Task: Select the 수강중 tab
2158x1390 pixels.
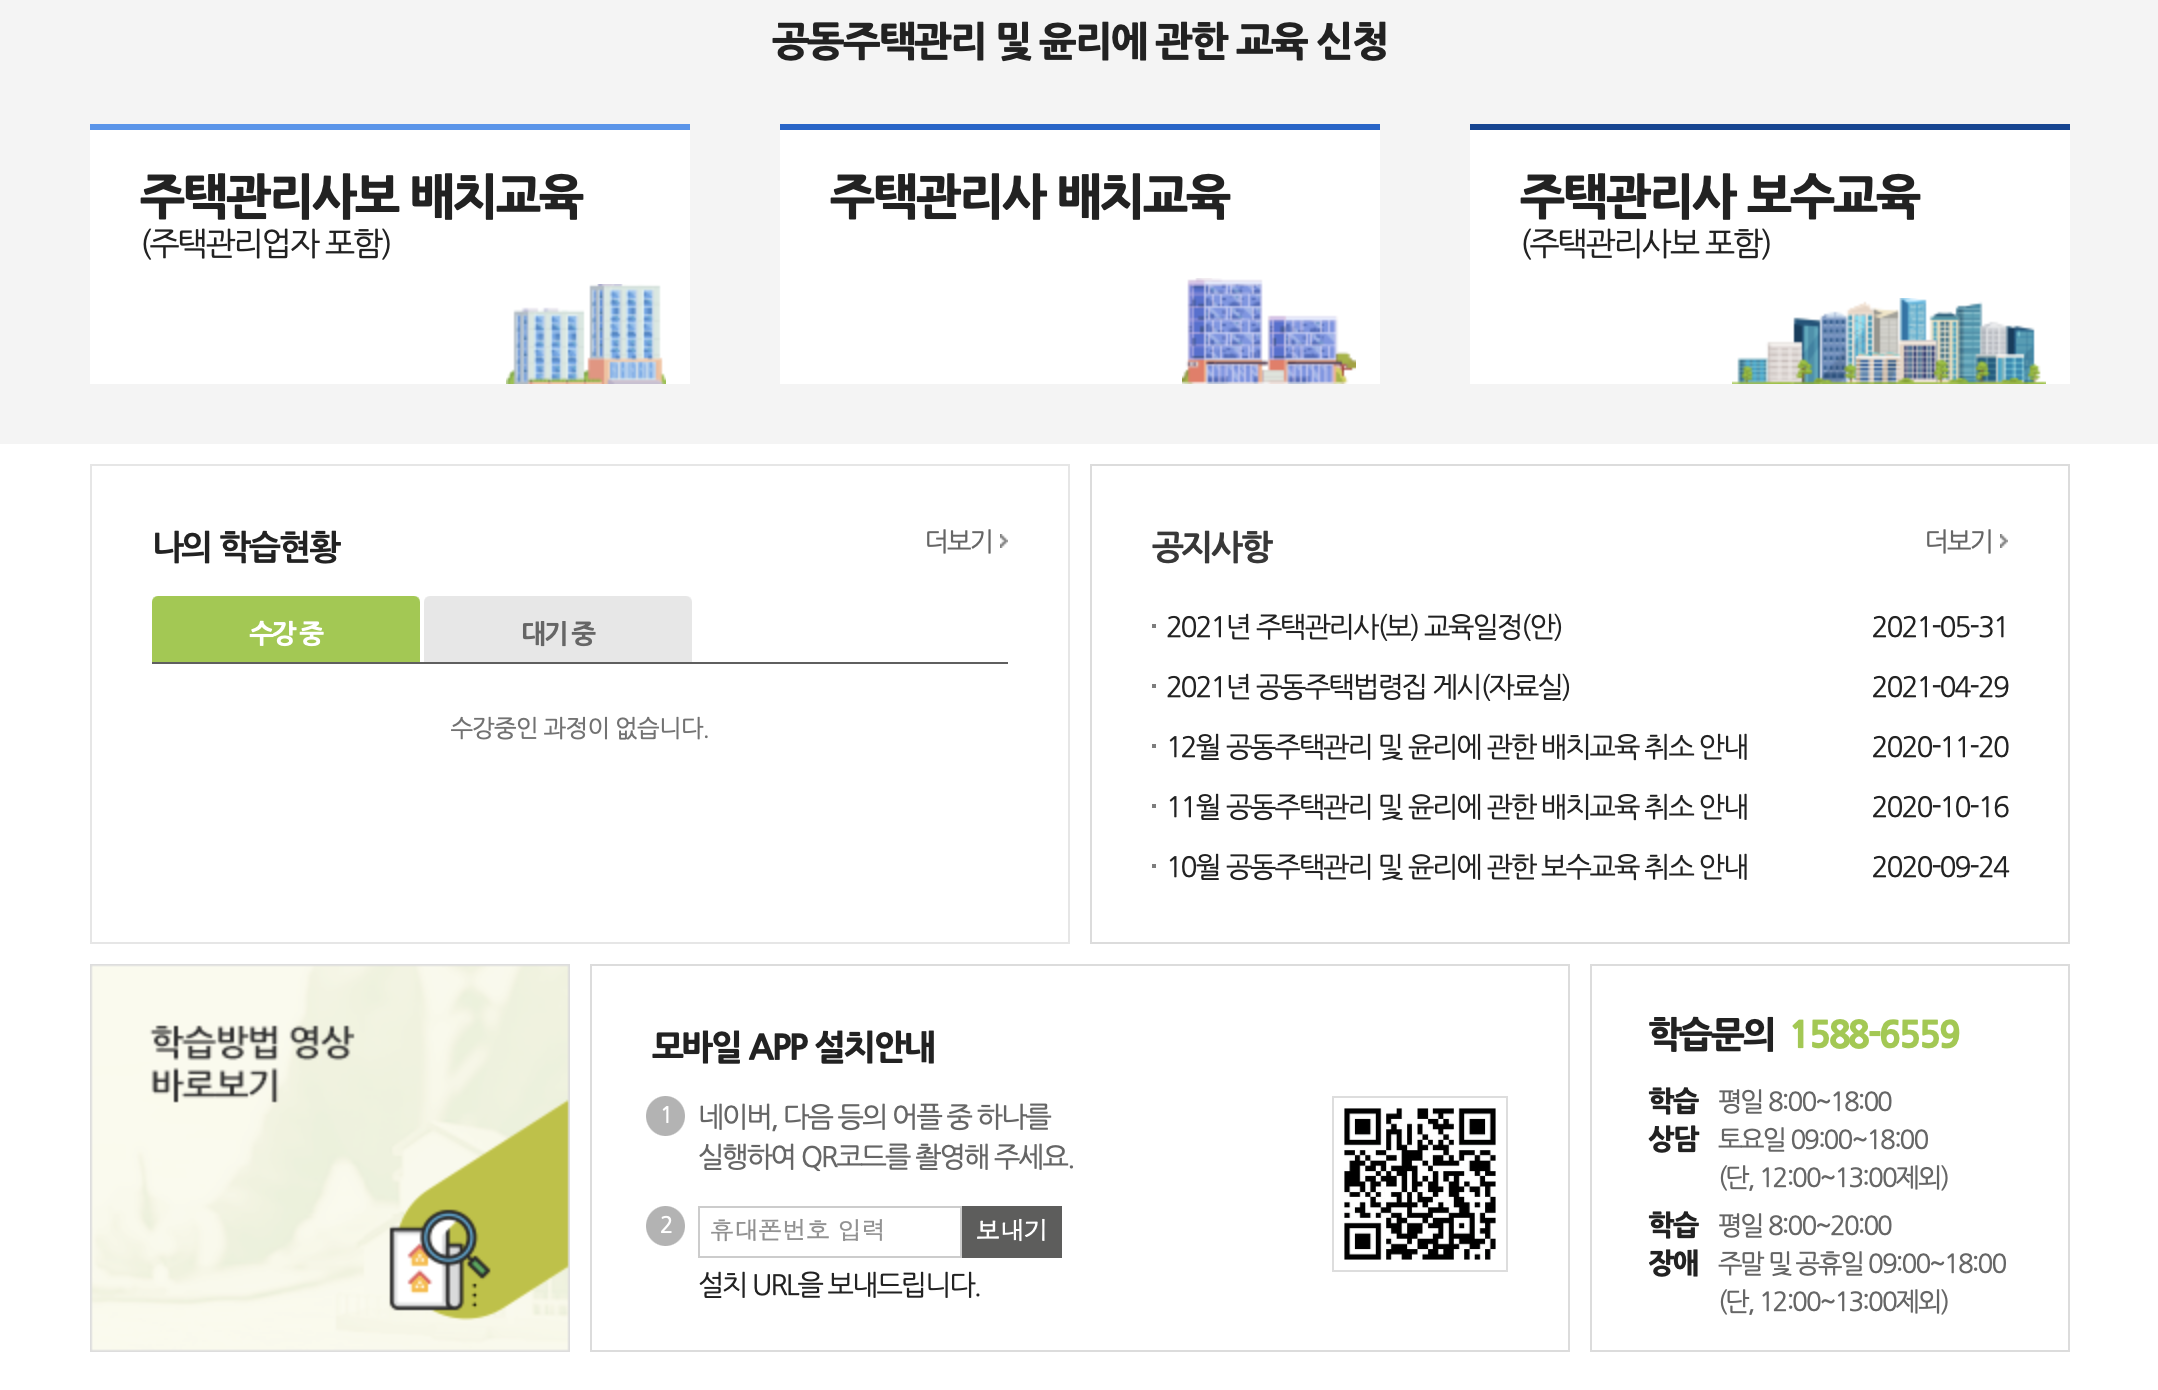Action: pos(286,631)
